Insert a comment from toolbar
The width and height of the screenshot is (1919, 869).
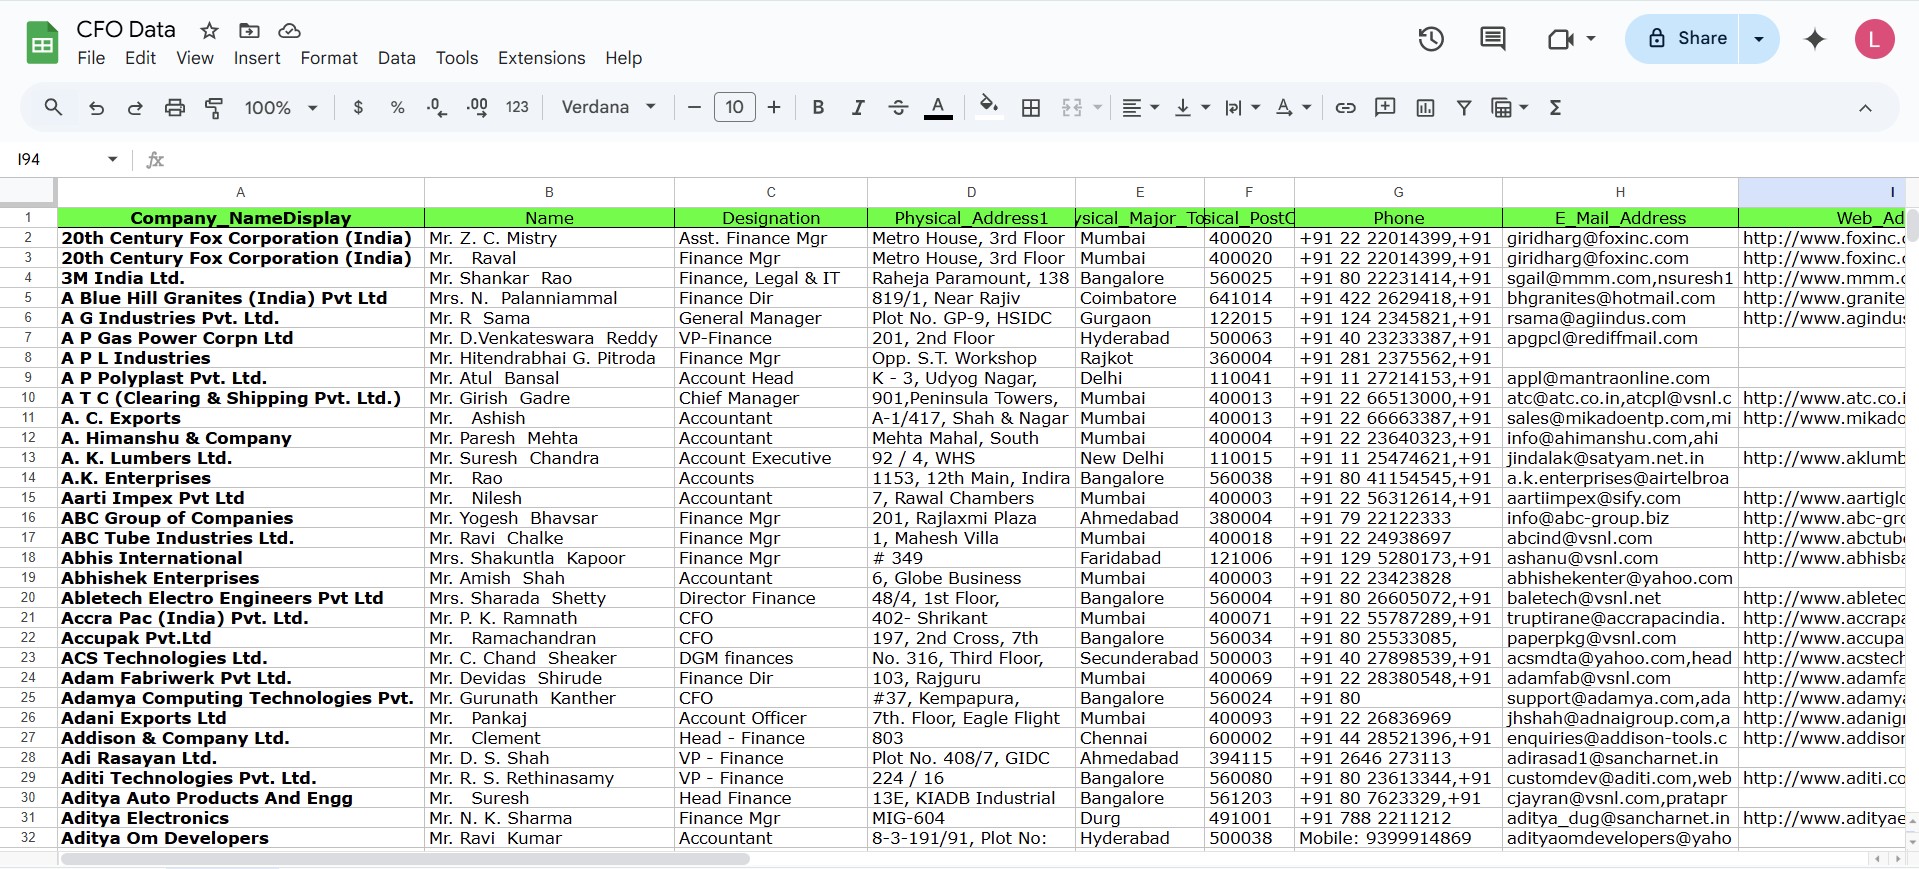coord(1385,107)
